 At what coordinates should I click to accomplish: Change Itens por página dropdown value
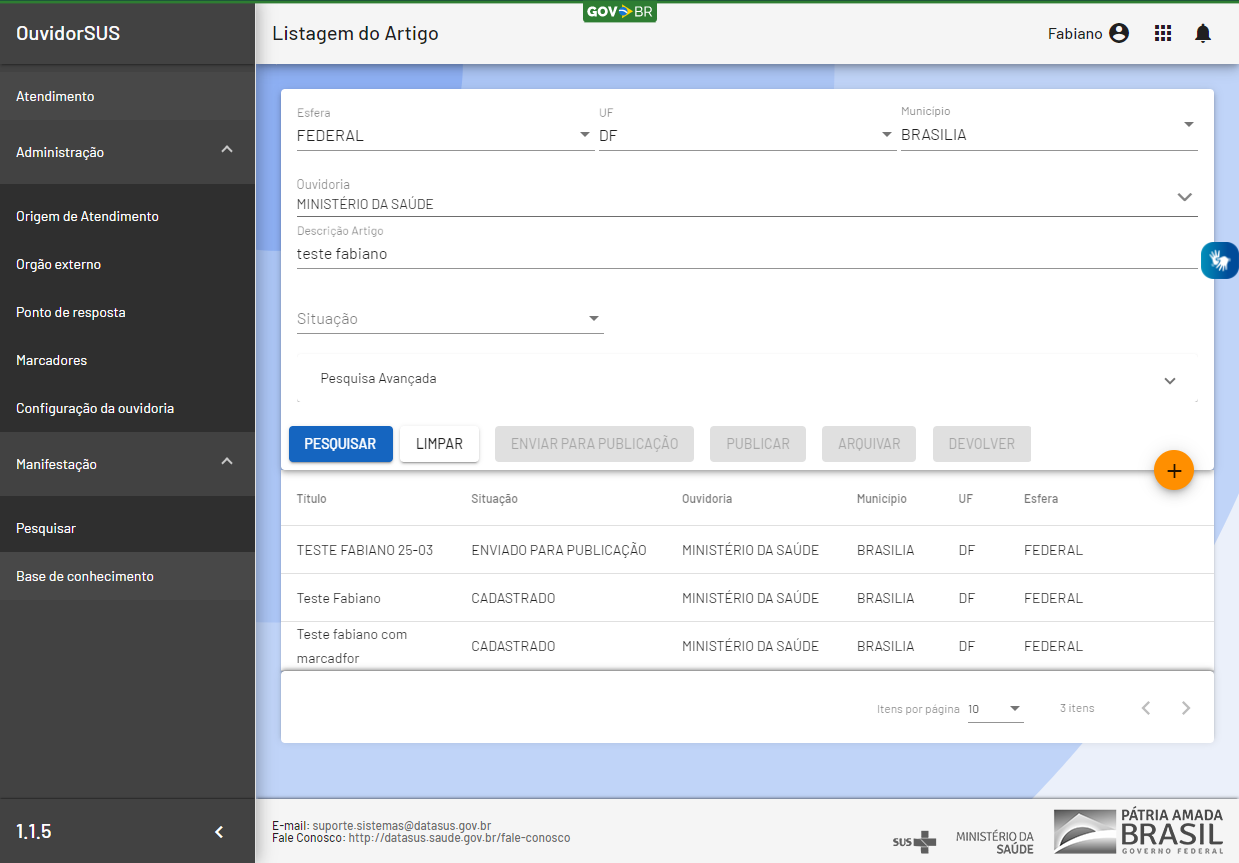pos(995,708)
